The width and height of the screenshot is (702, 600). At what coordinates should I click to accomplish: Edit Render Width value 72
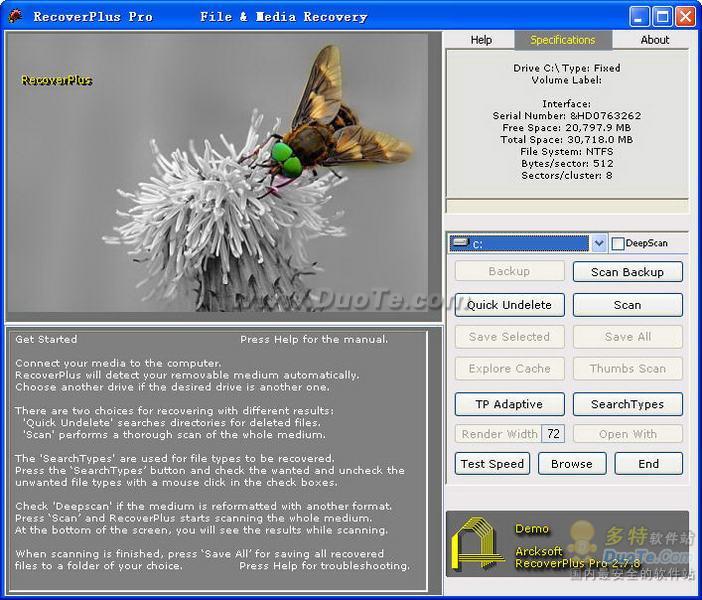pyautogui.click(x=553, y=434)
